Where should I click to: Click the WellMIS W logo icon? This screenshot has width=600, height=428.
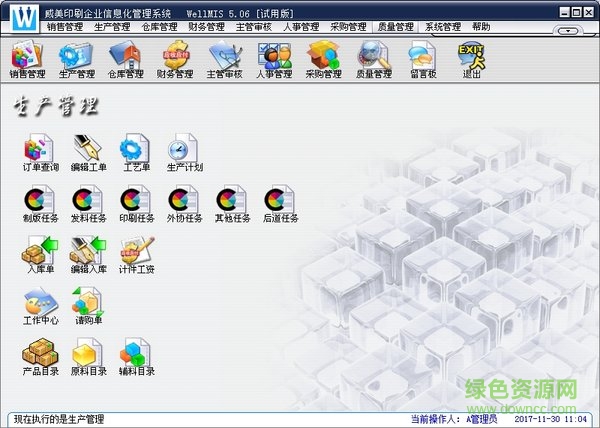pos(24,18)
